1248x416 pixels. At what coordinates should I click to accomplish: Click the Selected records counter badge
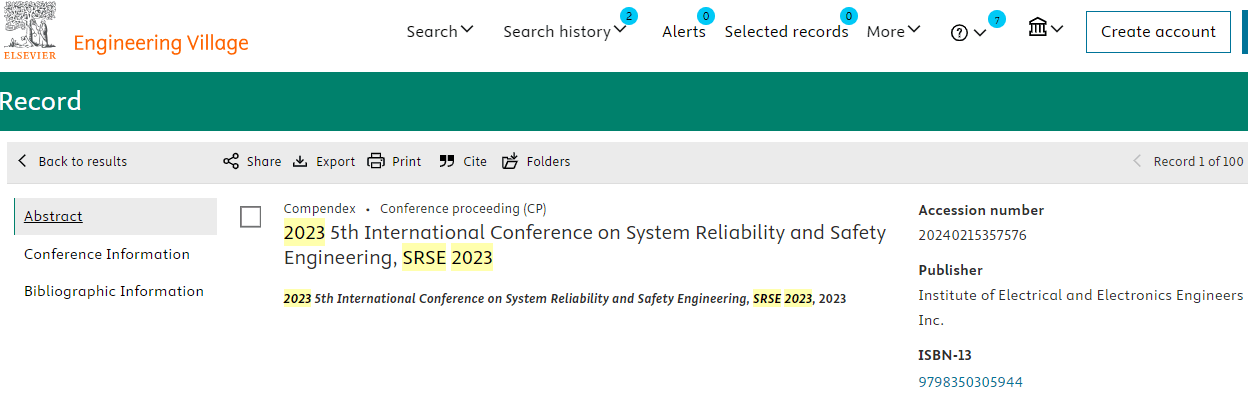(849, 16)
